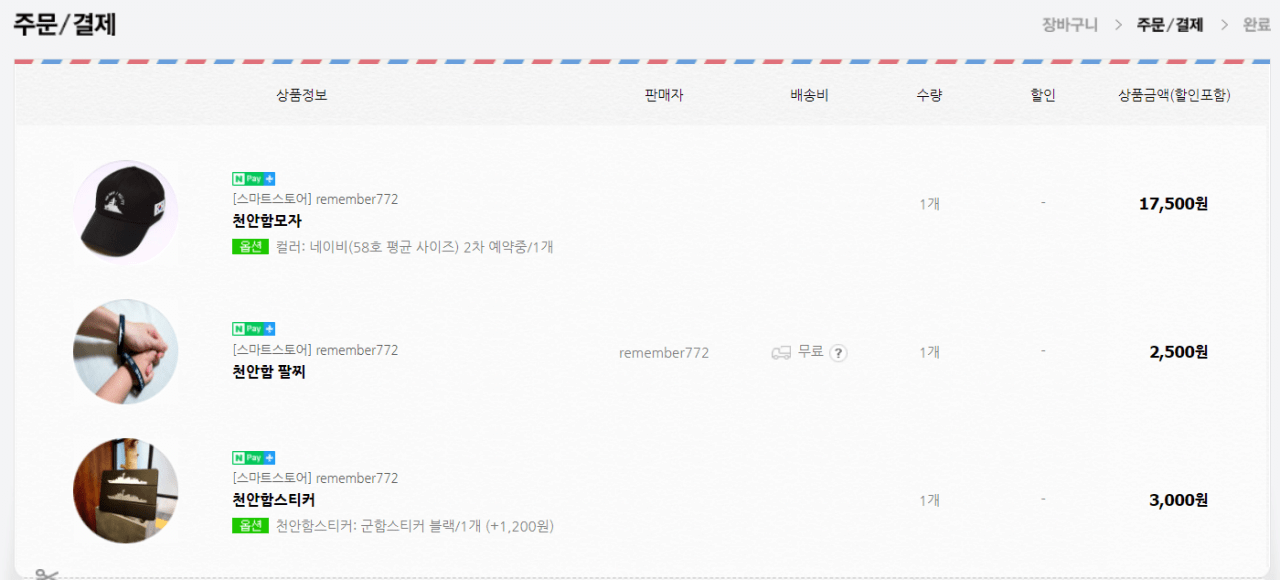This screenshot has height=580, width=1280.
Task: Open the bracelet product thumbnail
Action: 126,352
